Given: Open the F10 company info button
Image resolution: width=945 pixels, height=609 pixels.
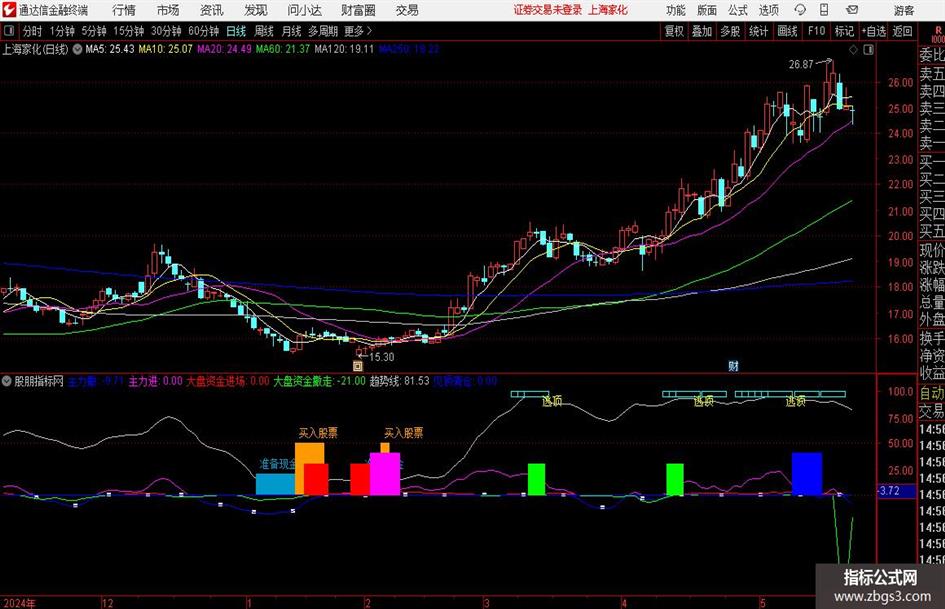Looking at the screenshot, I should (816, 31).
